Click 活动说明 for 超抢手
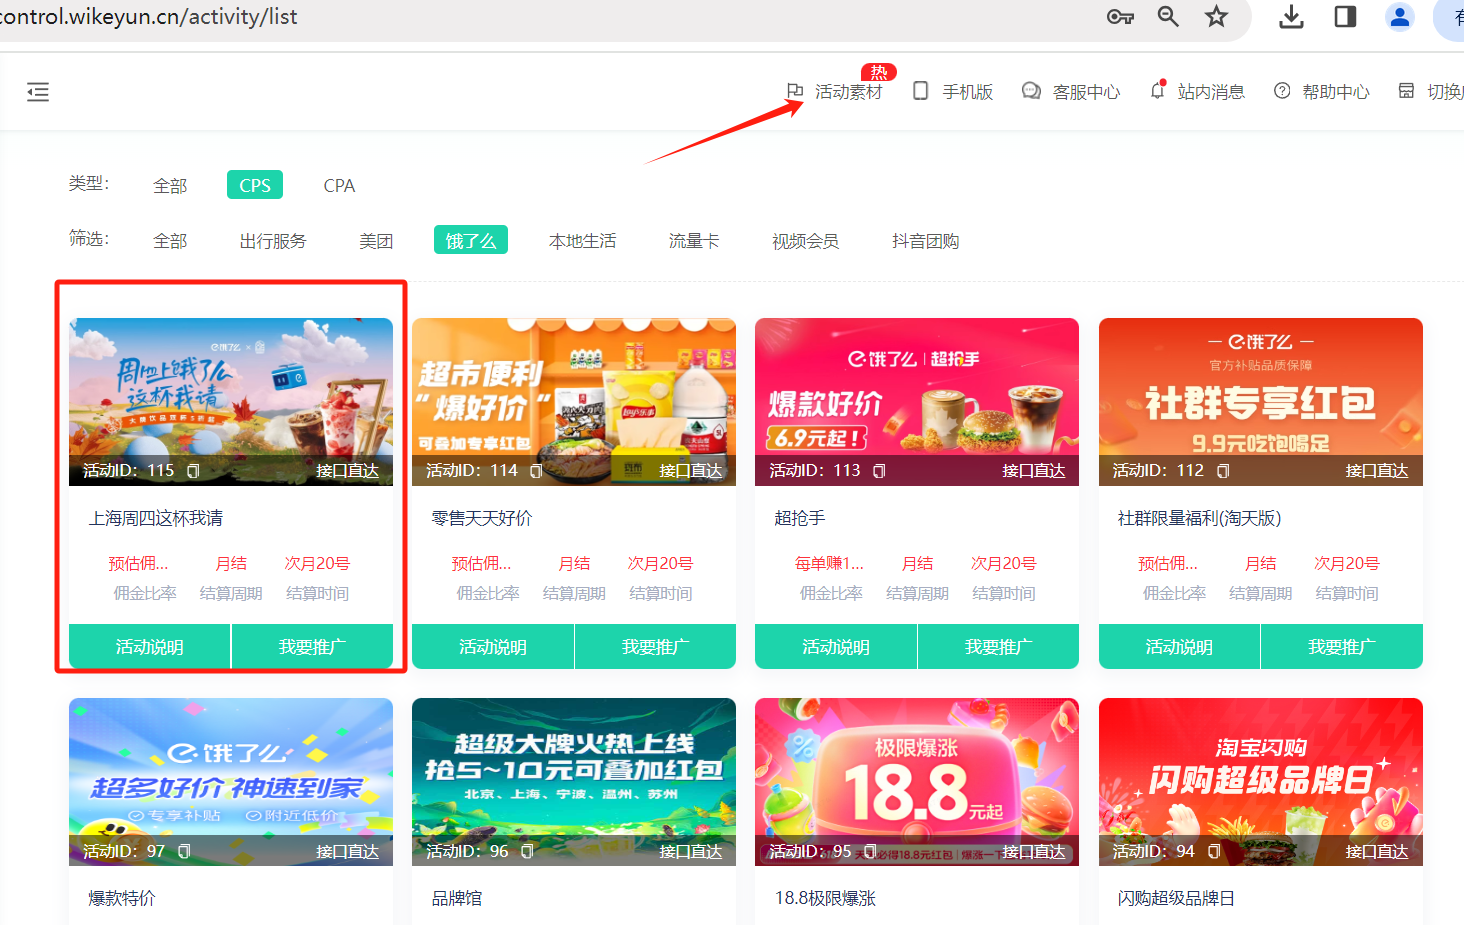 click(836, 647)
